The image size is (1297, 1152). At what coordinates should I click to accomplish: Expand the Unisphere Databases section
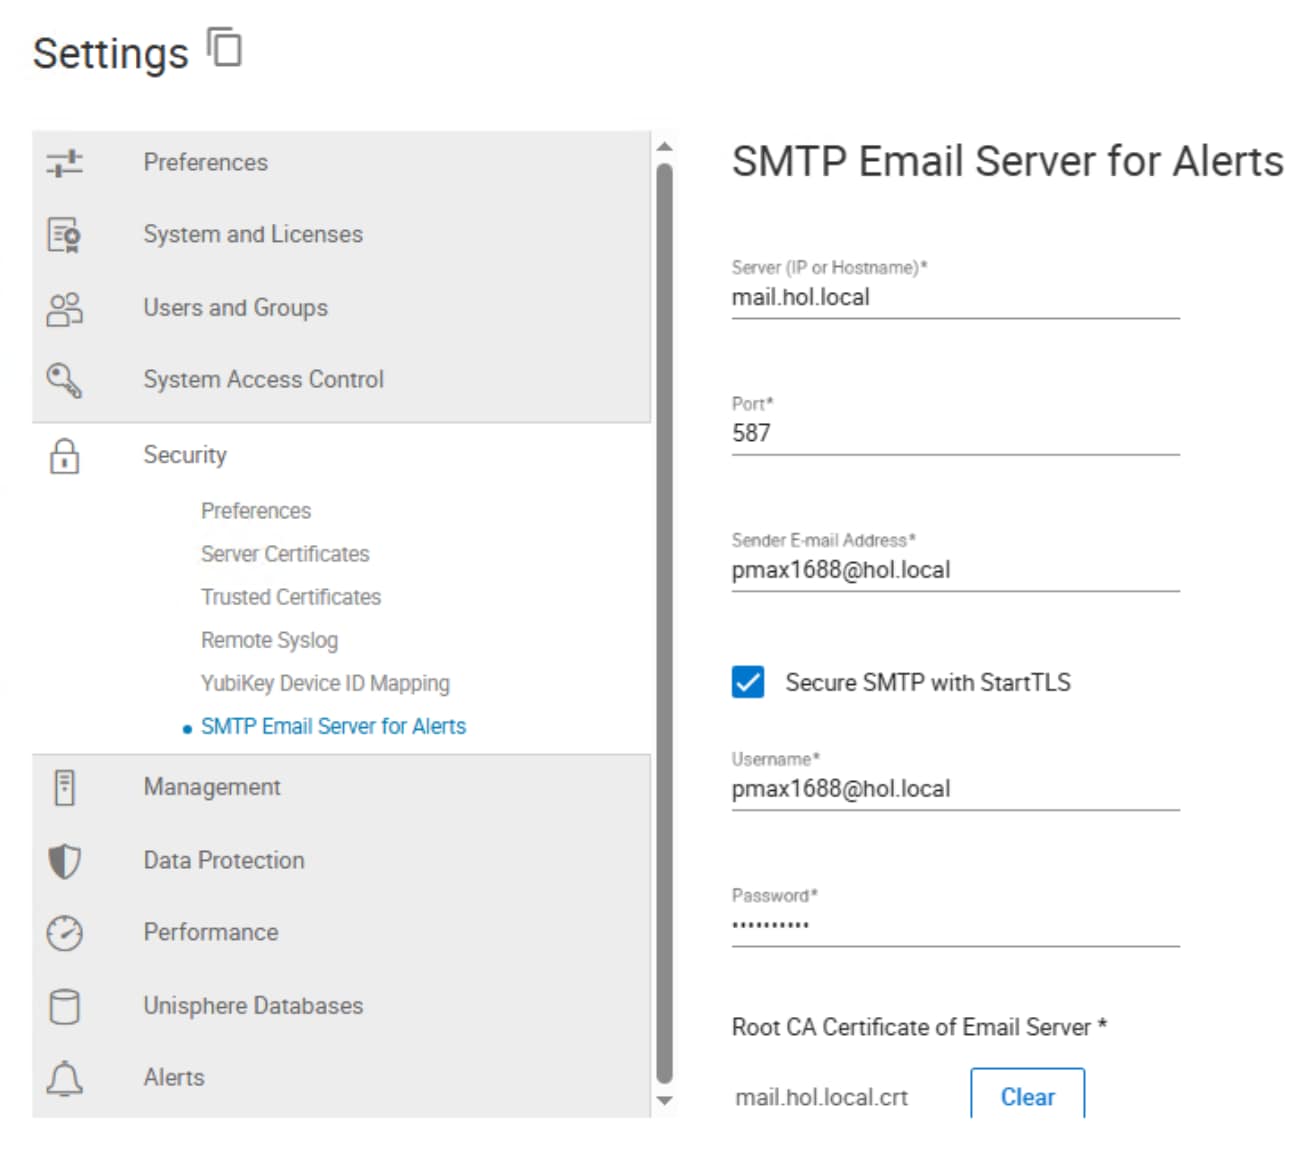pyautogui.click(x=342, y=1006)
